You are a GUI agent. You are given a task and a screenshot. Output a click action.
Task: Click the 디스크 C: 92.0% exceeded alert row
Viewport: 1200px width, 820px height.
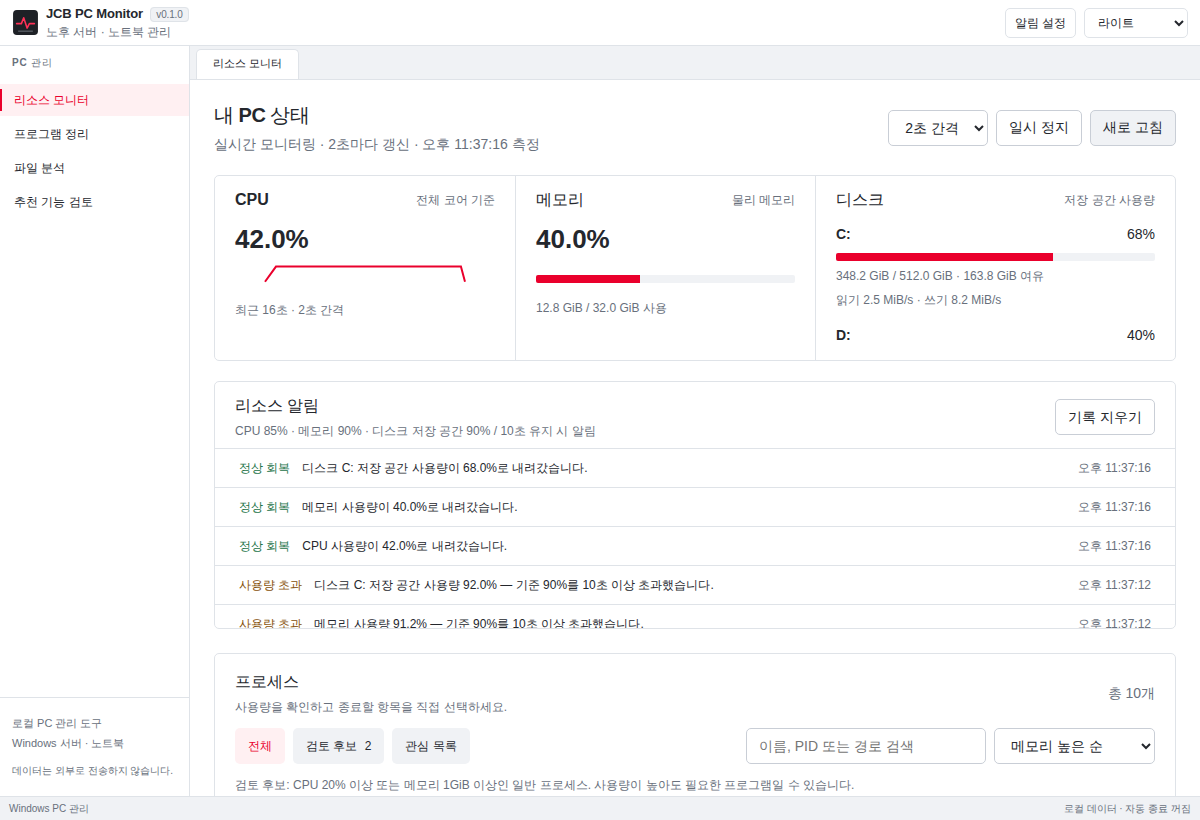695,585
